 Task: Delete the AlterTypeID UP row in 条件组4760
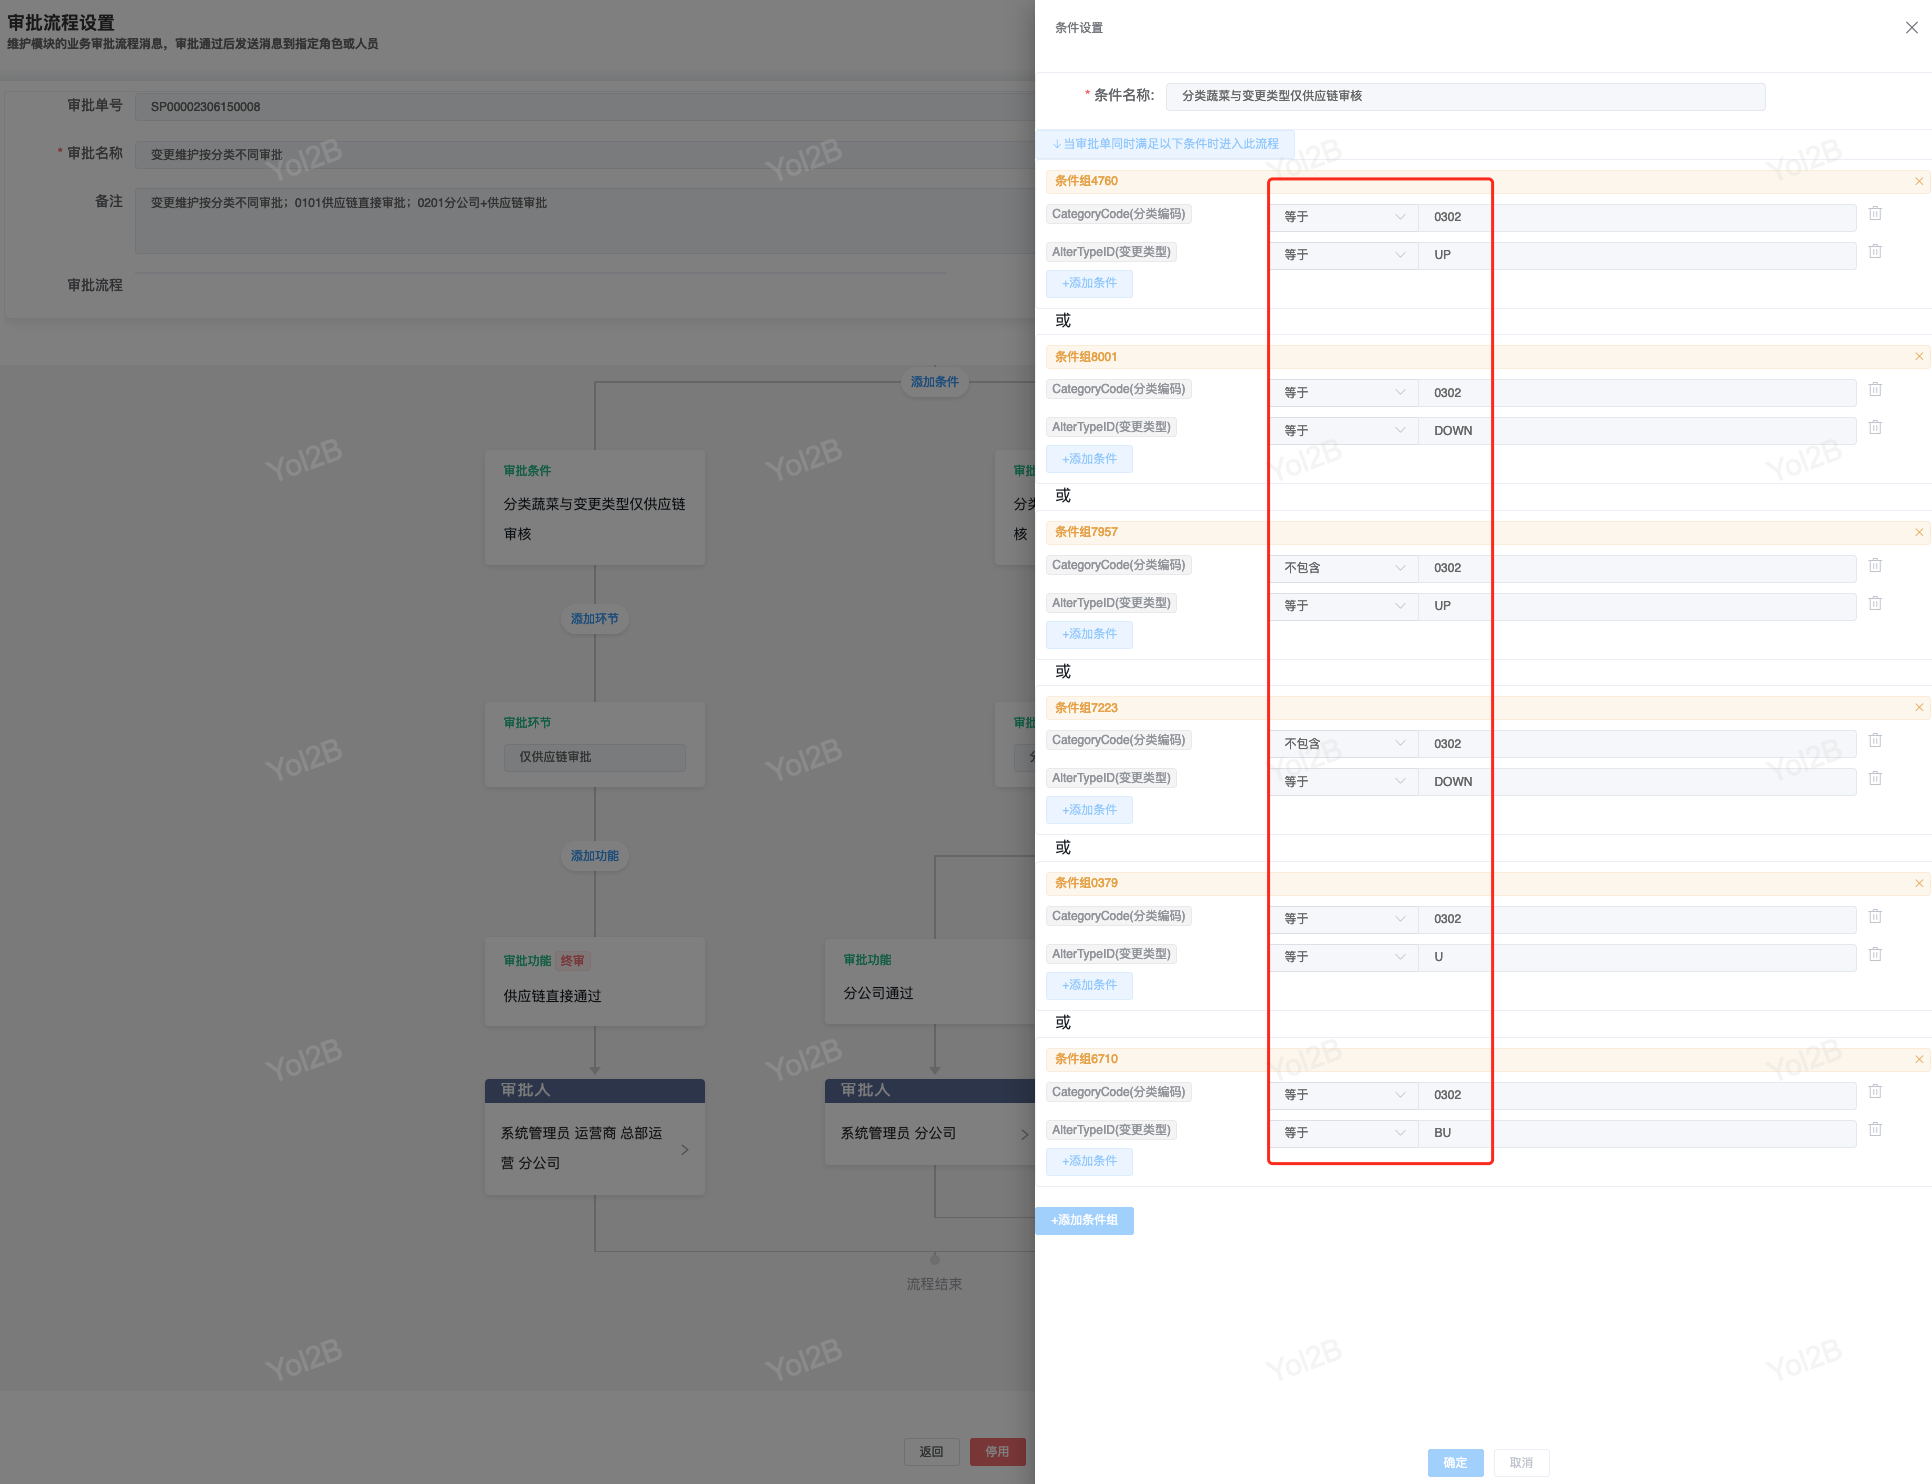pos(1875,252)
